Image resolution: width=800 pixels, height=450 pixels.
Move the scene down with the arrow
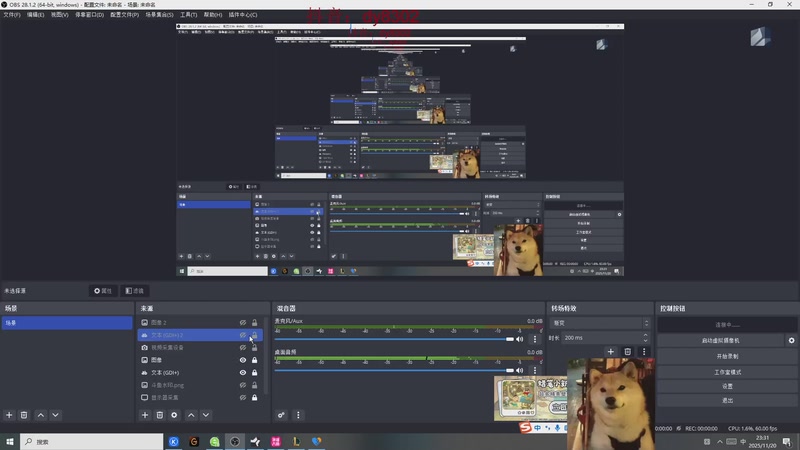coord(55,415)
